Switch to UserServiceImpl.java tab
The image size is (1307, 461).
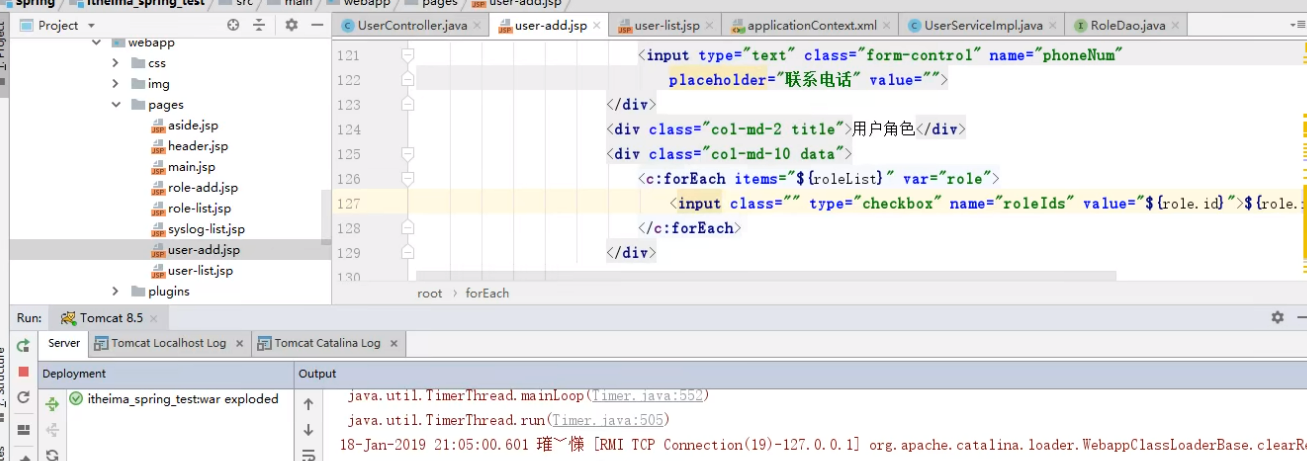(982, 26)
